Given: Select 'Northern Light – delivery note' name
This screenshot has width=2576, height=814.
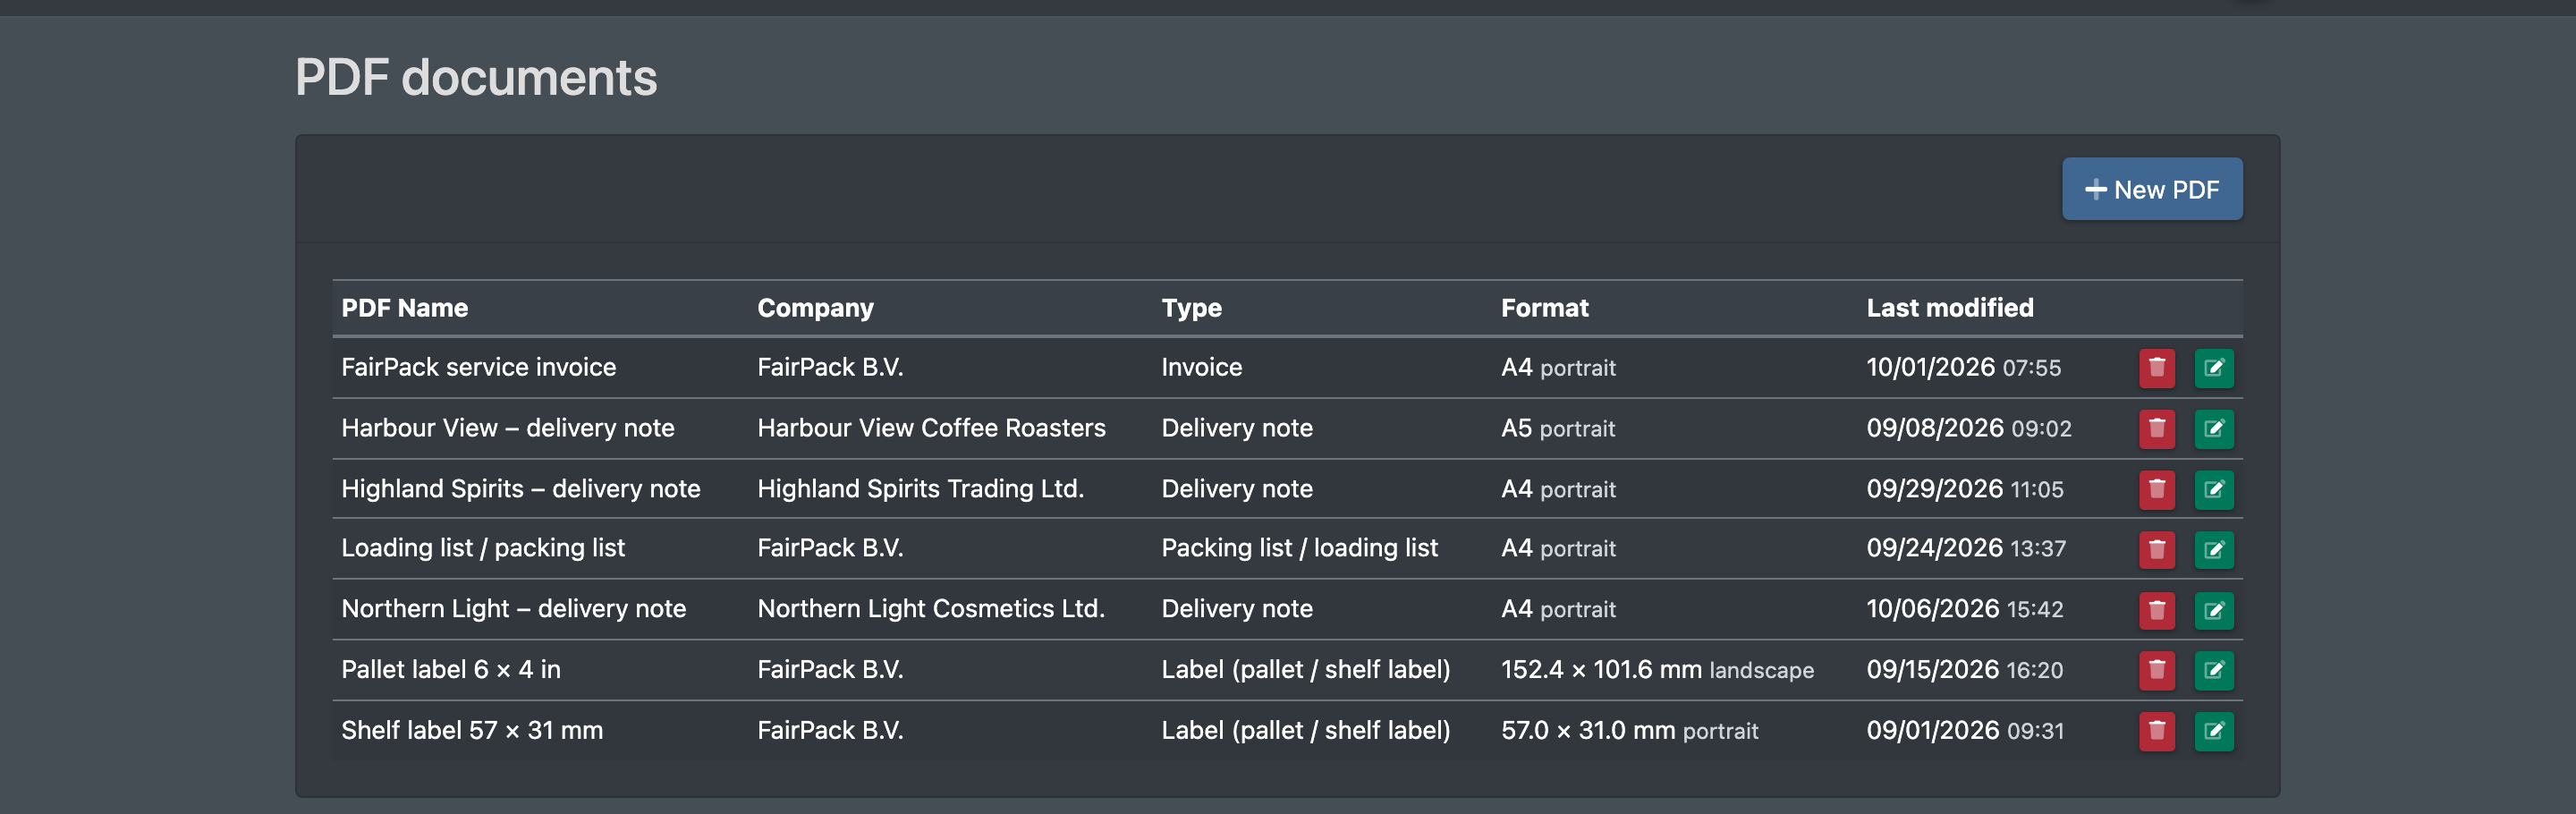Looking at the screenshot, I should pyautogui.click(x=513, y=609).
